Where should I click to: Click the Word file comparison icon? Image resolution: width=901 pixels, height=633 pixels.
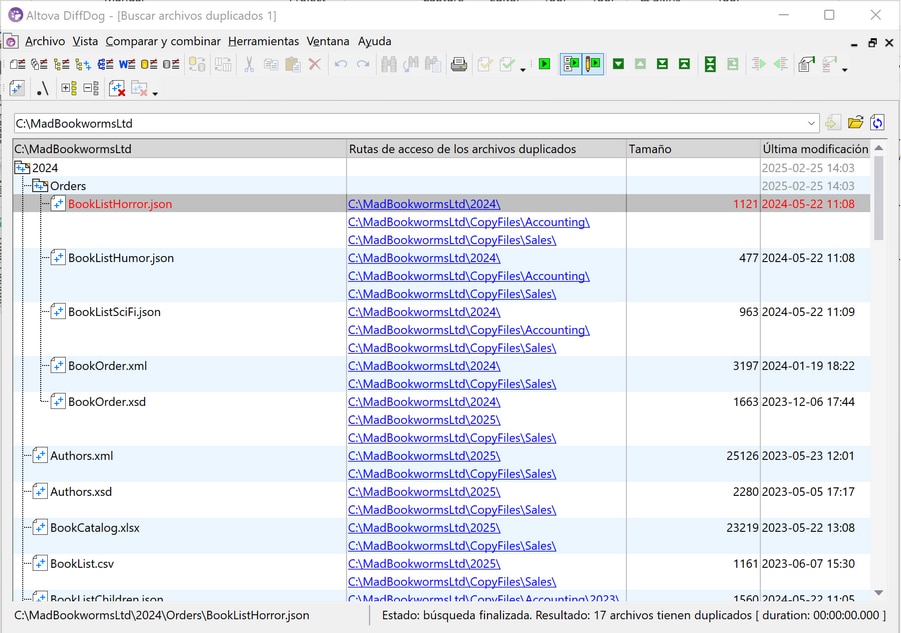(127, 65)
